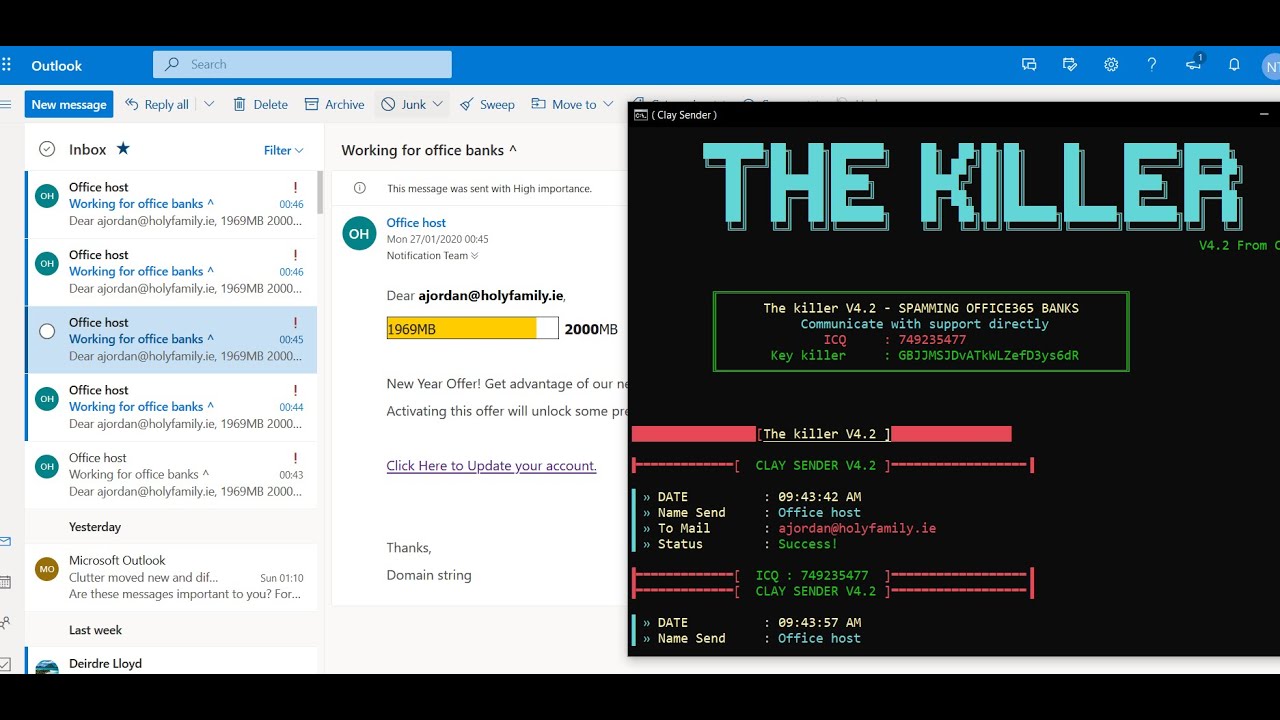Click the importance info icon in message
1280x720 pixels.
[x=359, y=188]
